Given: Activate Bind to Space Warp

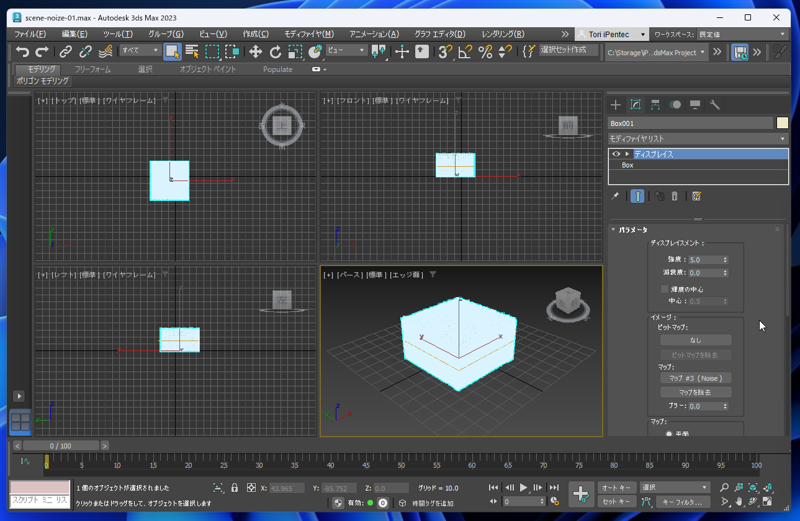Looking at the screenshot, I should click(105, 52).
